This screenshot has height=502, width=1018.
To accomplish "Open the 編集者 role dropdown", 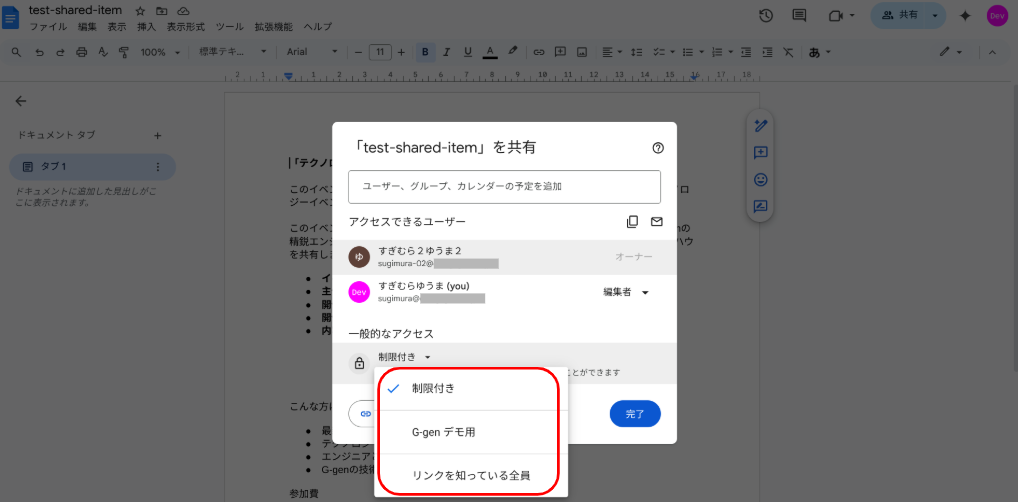I will click(627, 292).
